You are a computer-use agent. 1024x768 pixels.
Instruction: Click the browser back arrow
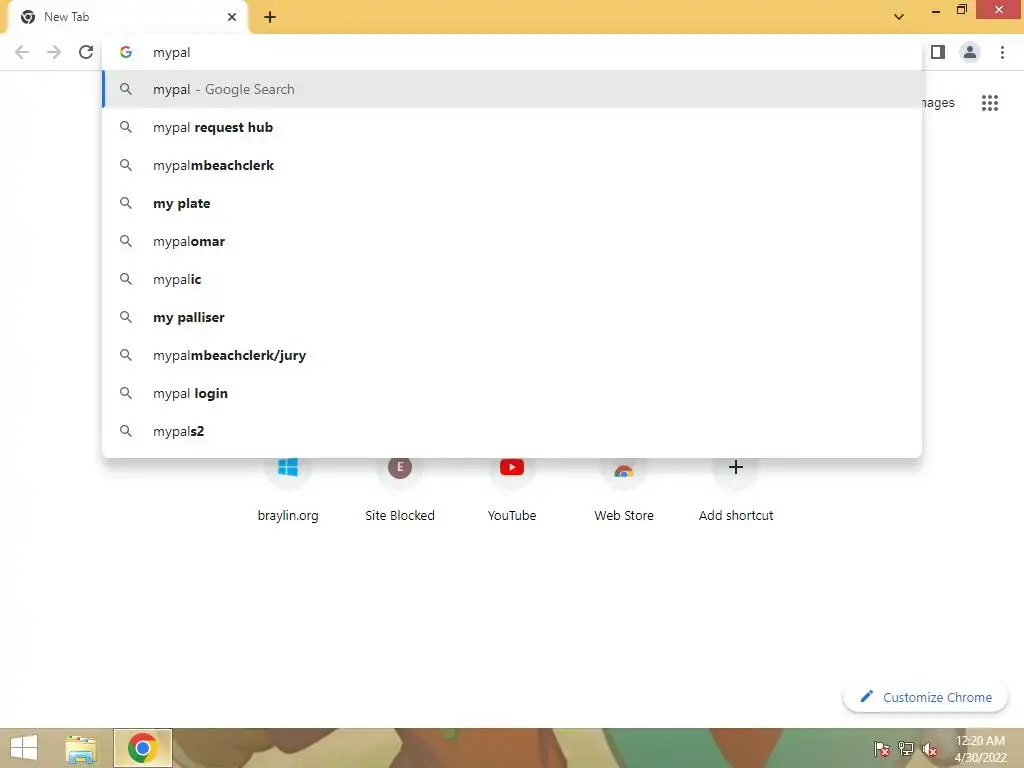22,52
